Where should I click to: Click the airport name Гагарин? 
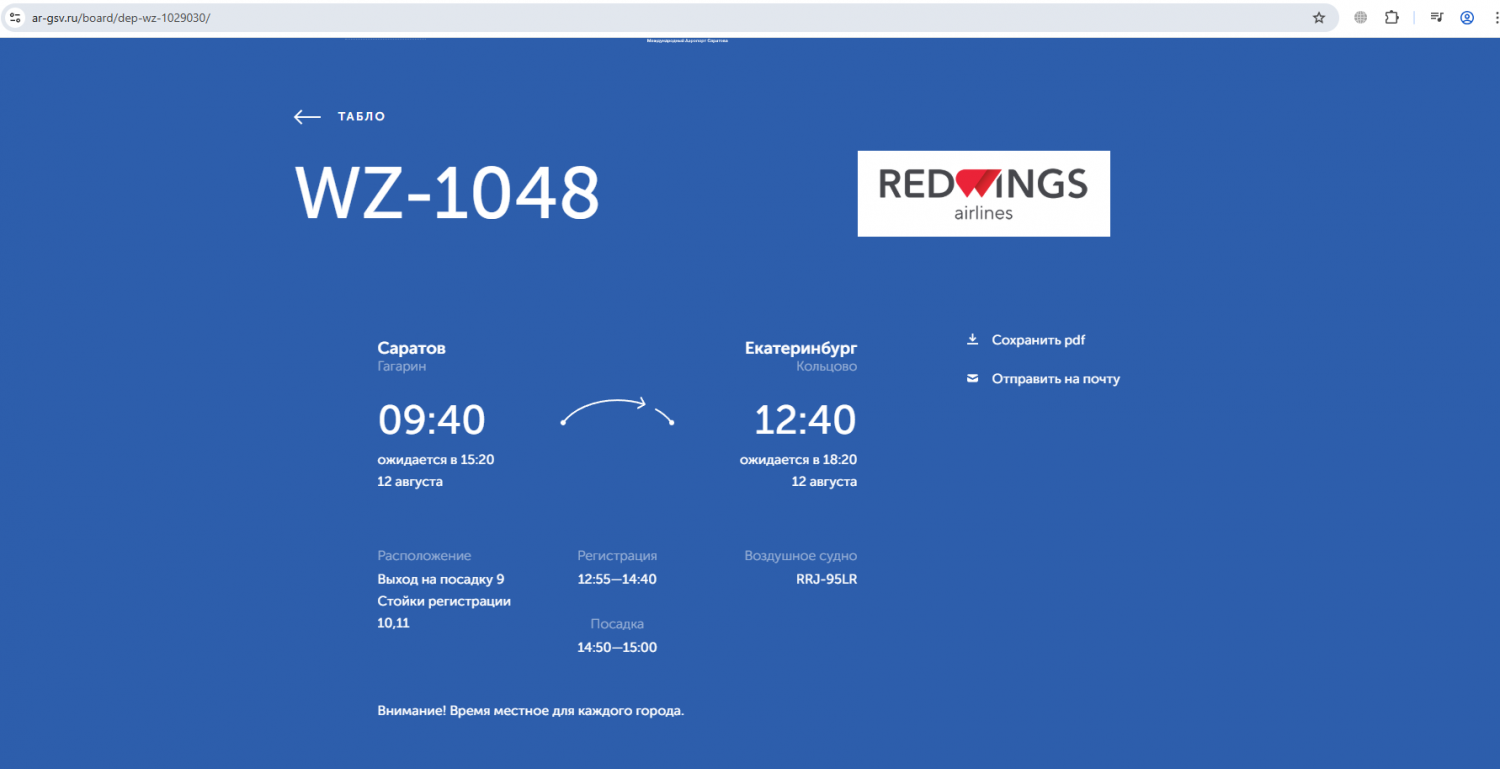click(x=401, y=367)
